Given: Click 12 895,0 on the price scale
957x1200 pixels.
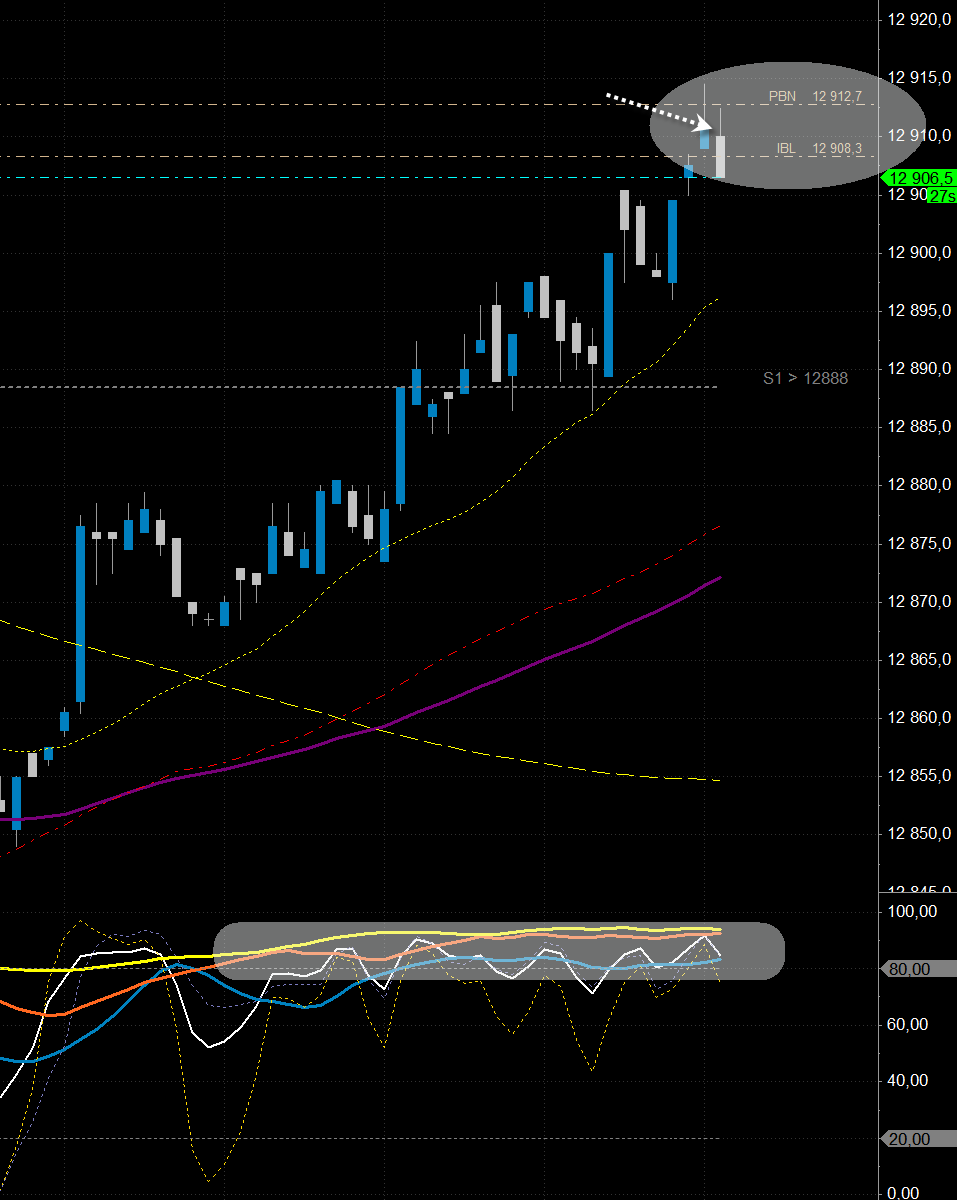Looking at the screenshot, I should pos(918,310).
